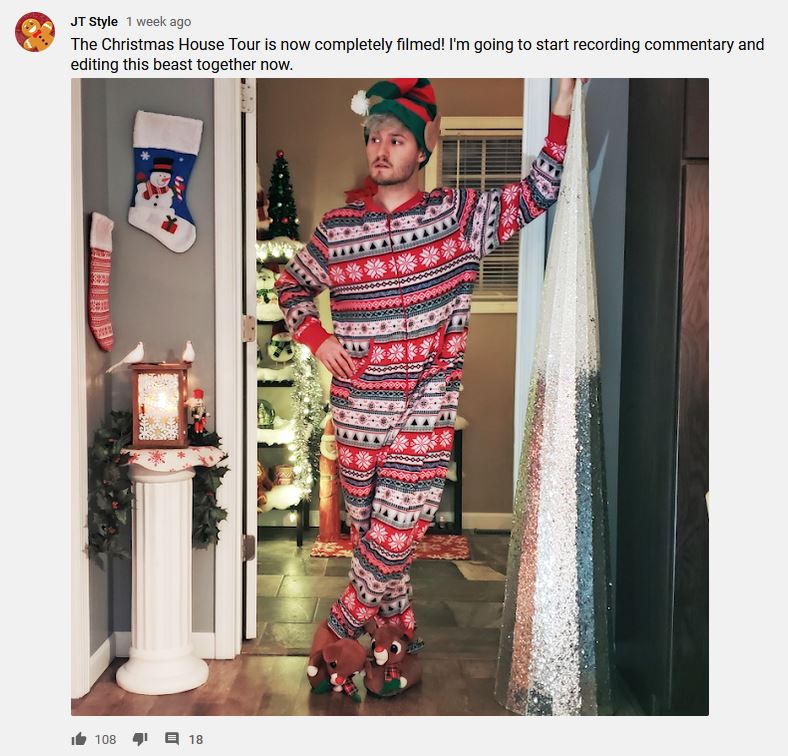788x756 pixels.
Task: Open the gingerbread man channel avatar
Action: (35, 32)
